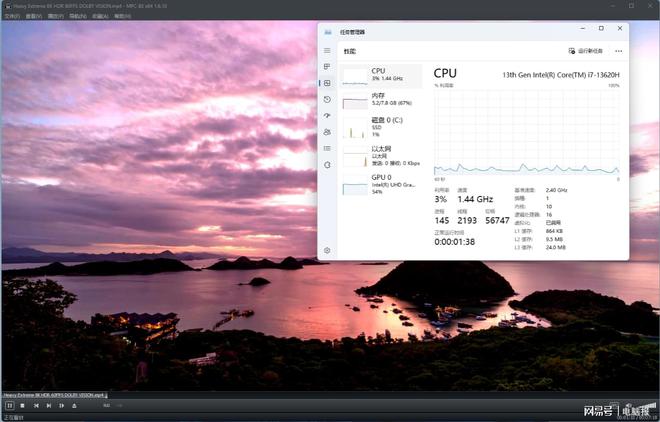
Task: Open Task Manager three-dot more options
Action: click(618, 51)
